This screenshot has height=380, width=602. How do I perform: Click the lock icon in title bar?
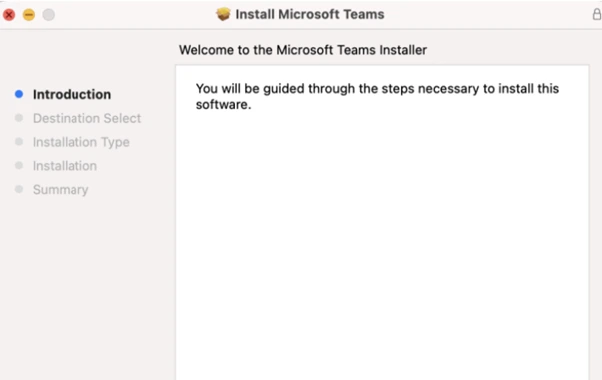point(597,14)
